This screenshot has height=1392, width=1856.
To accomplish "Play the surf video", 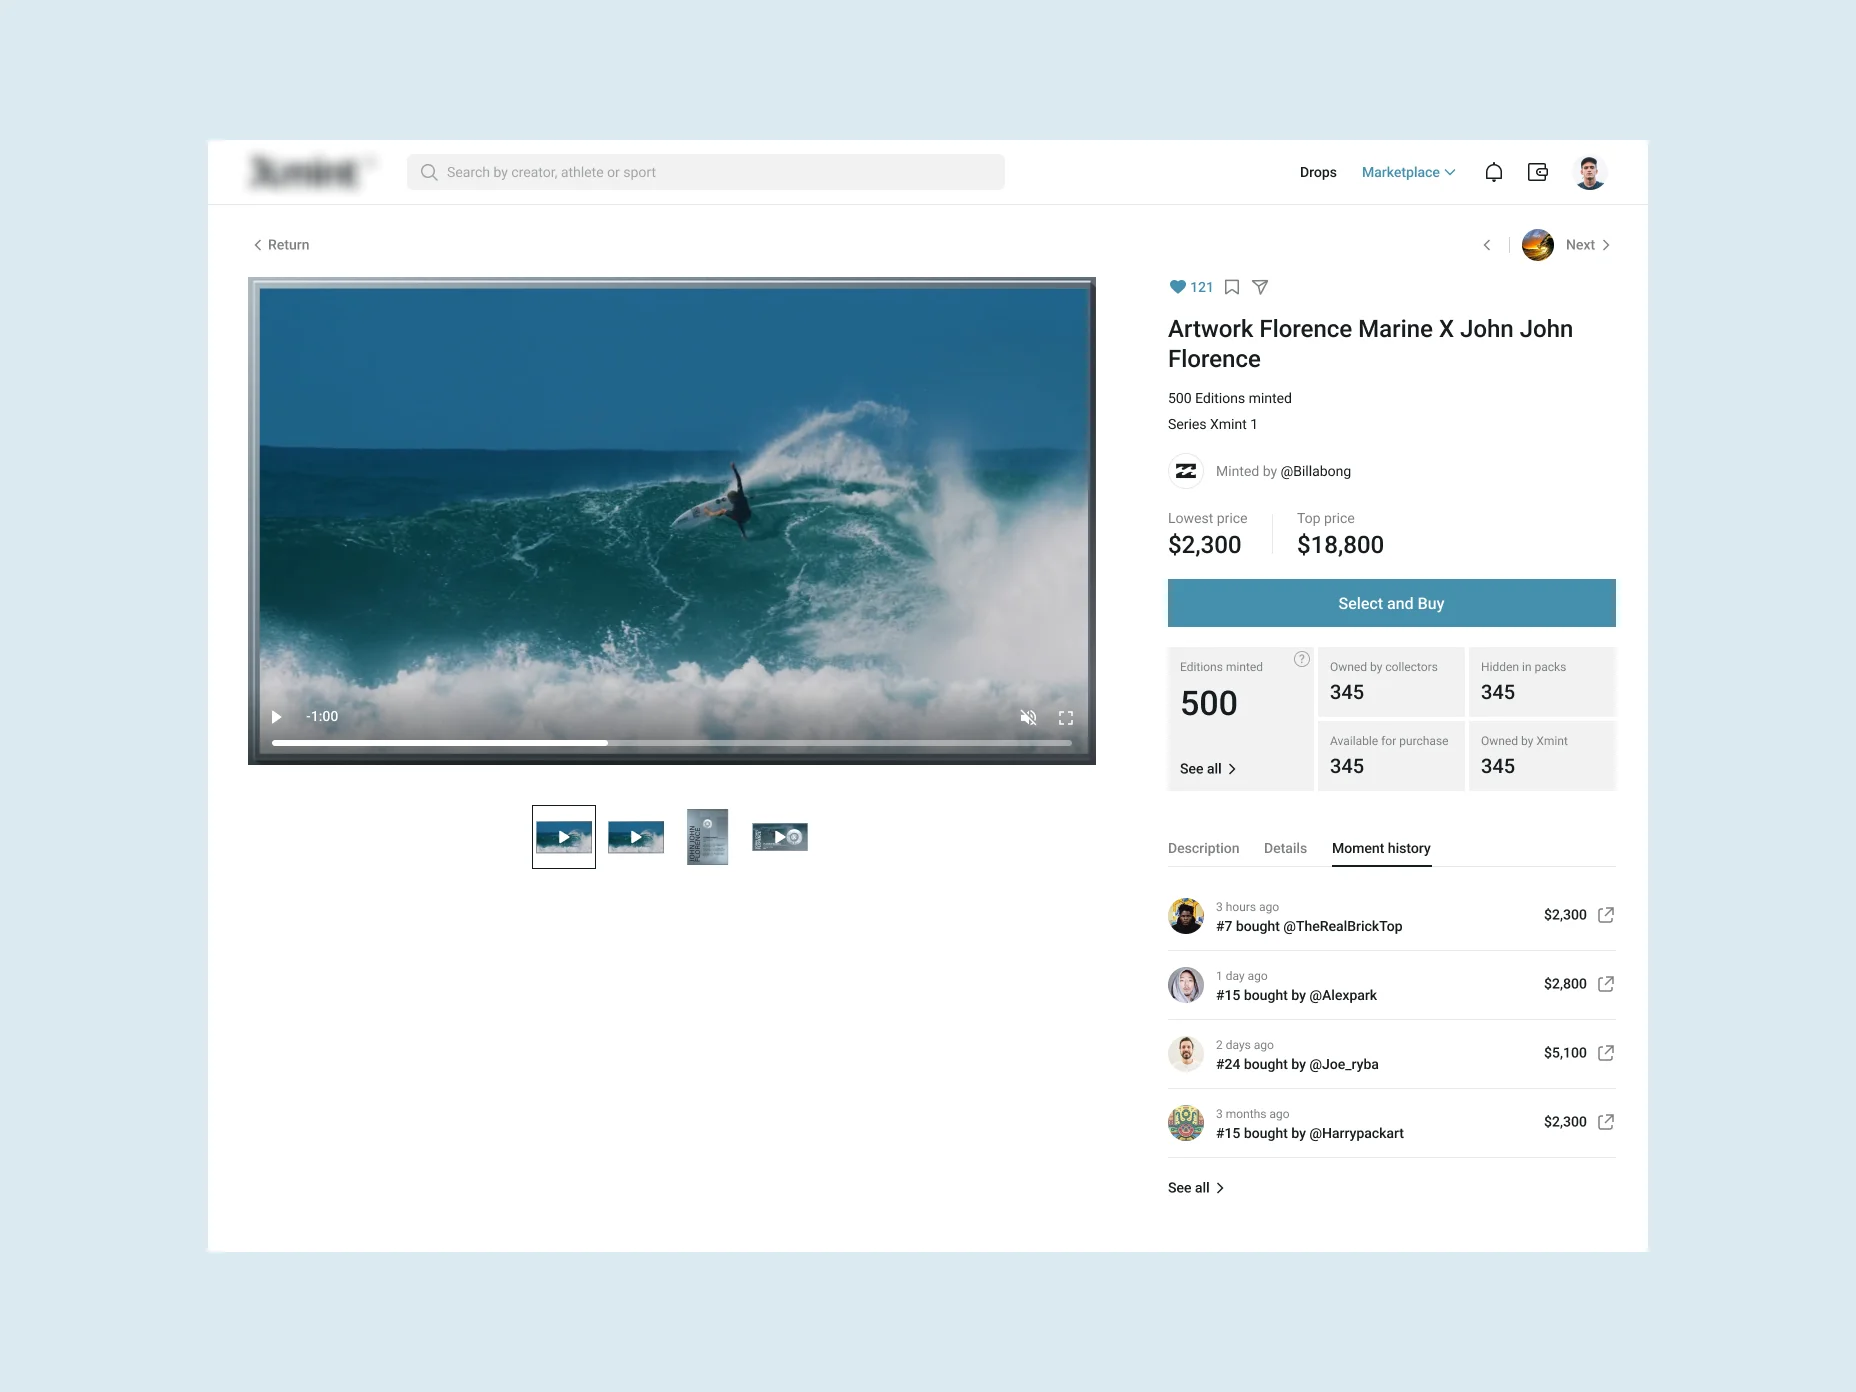I will [276, 717].
